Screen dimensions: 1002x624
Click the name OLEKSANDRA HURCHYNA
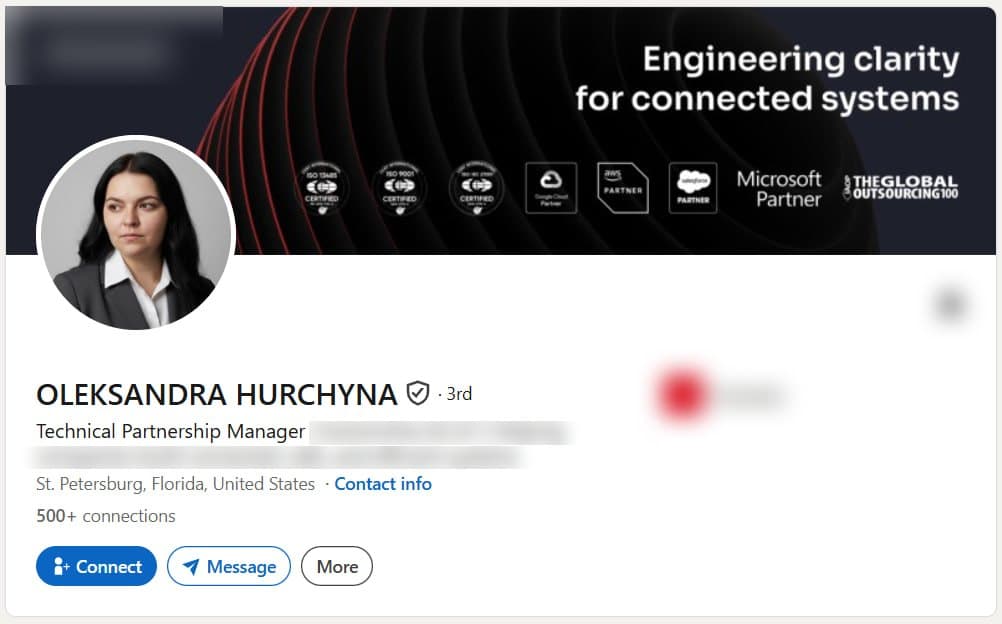pyautogui.click(x=217, y=394)
